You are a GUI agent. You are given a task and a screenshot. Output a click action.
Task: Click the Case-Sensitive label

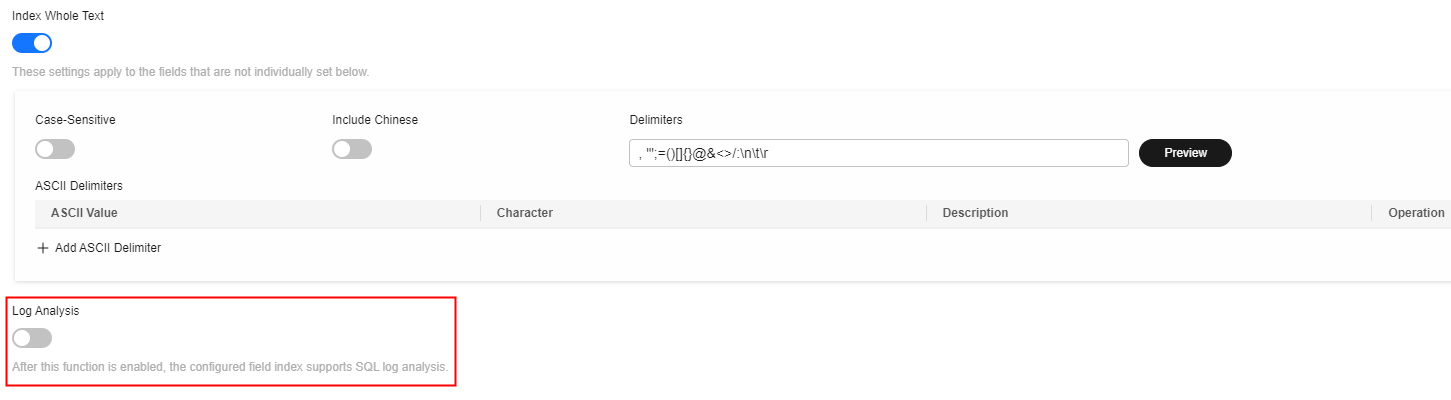(x=75, y=120)
